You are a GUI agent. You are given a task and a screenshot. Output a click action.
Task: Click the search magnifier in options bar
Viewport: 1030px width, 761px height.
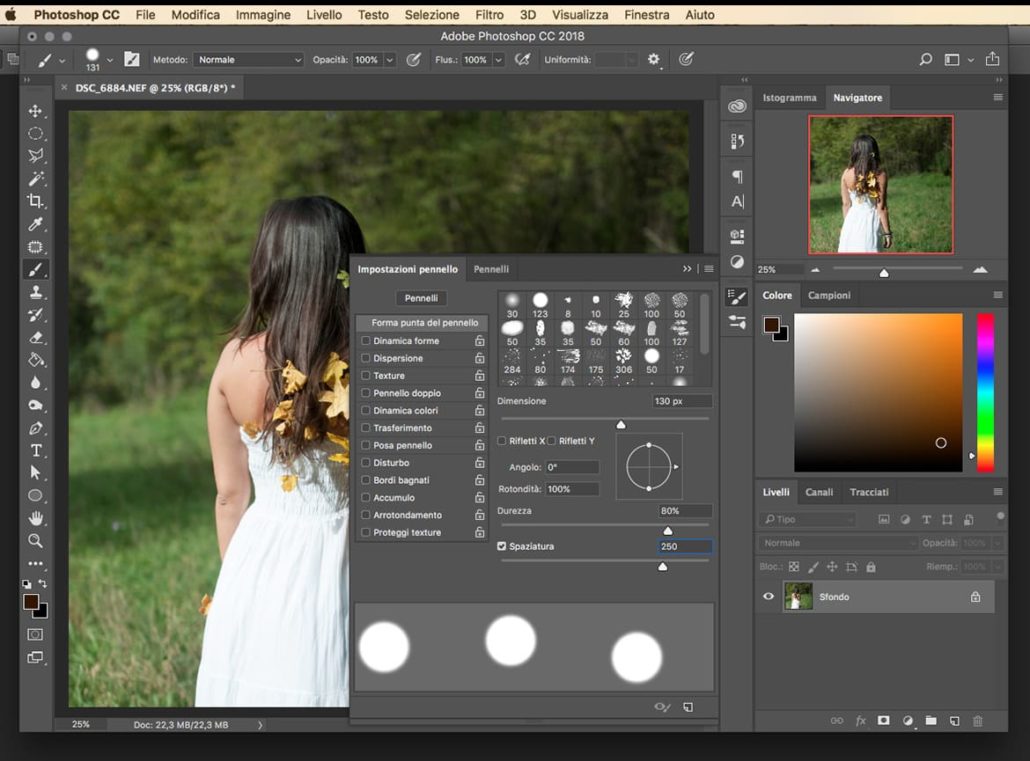926,60
